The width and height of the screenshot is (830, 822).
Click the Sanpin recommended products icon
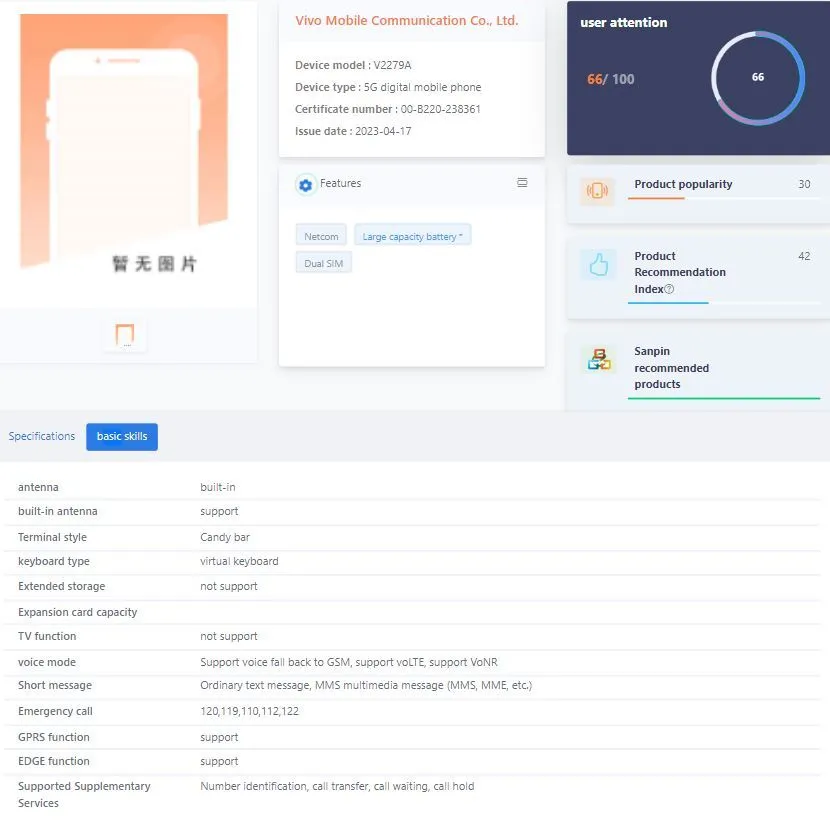(599, 360)
